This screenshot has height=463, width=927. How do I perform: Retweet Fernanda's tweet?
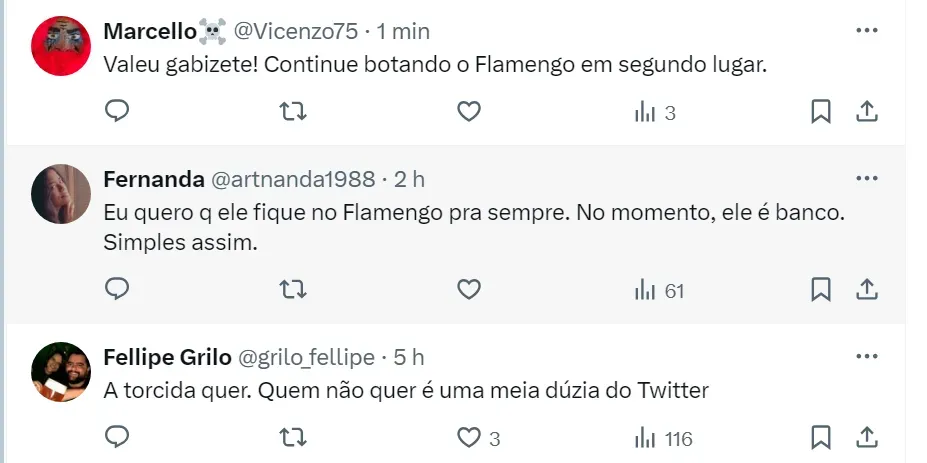(x=293, y=290)
